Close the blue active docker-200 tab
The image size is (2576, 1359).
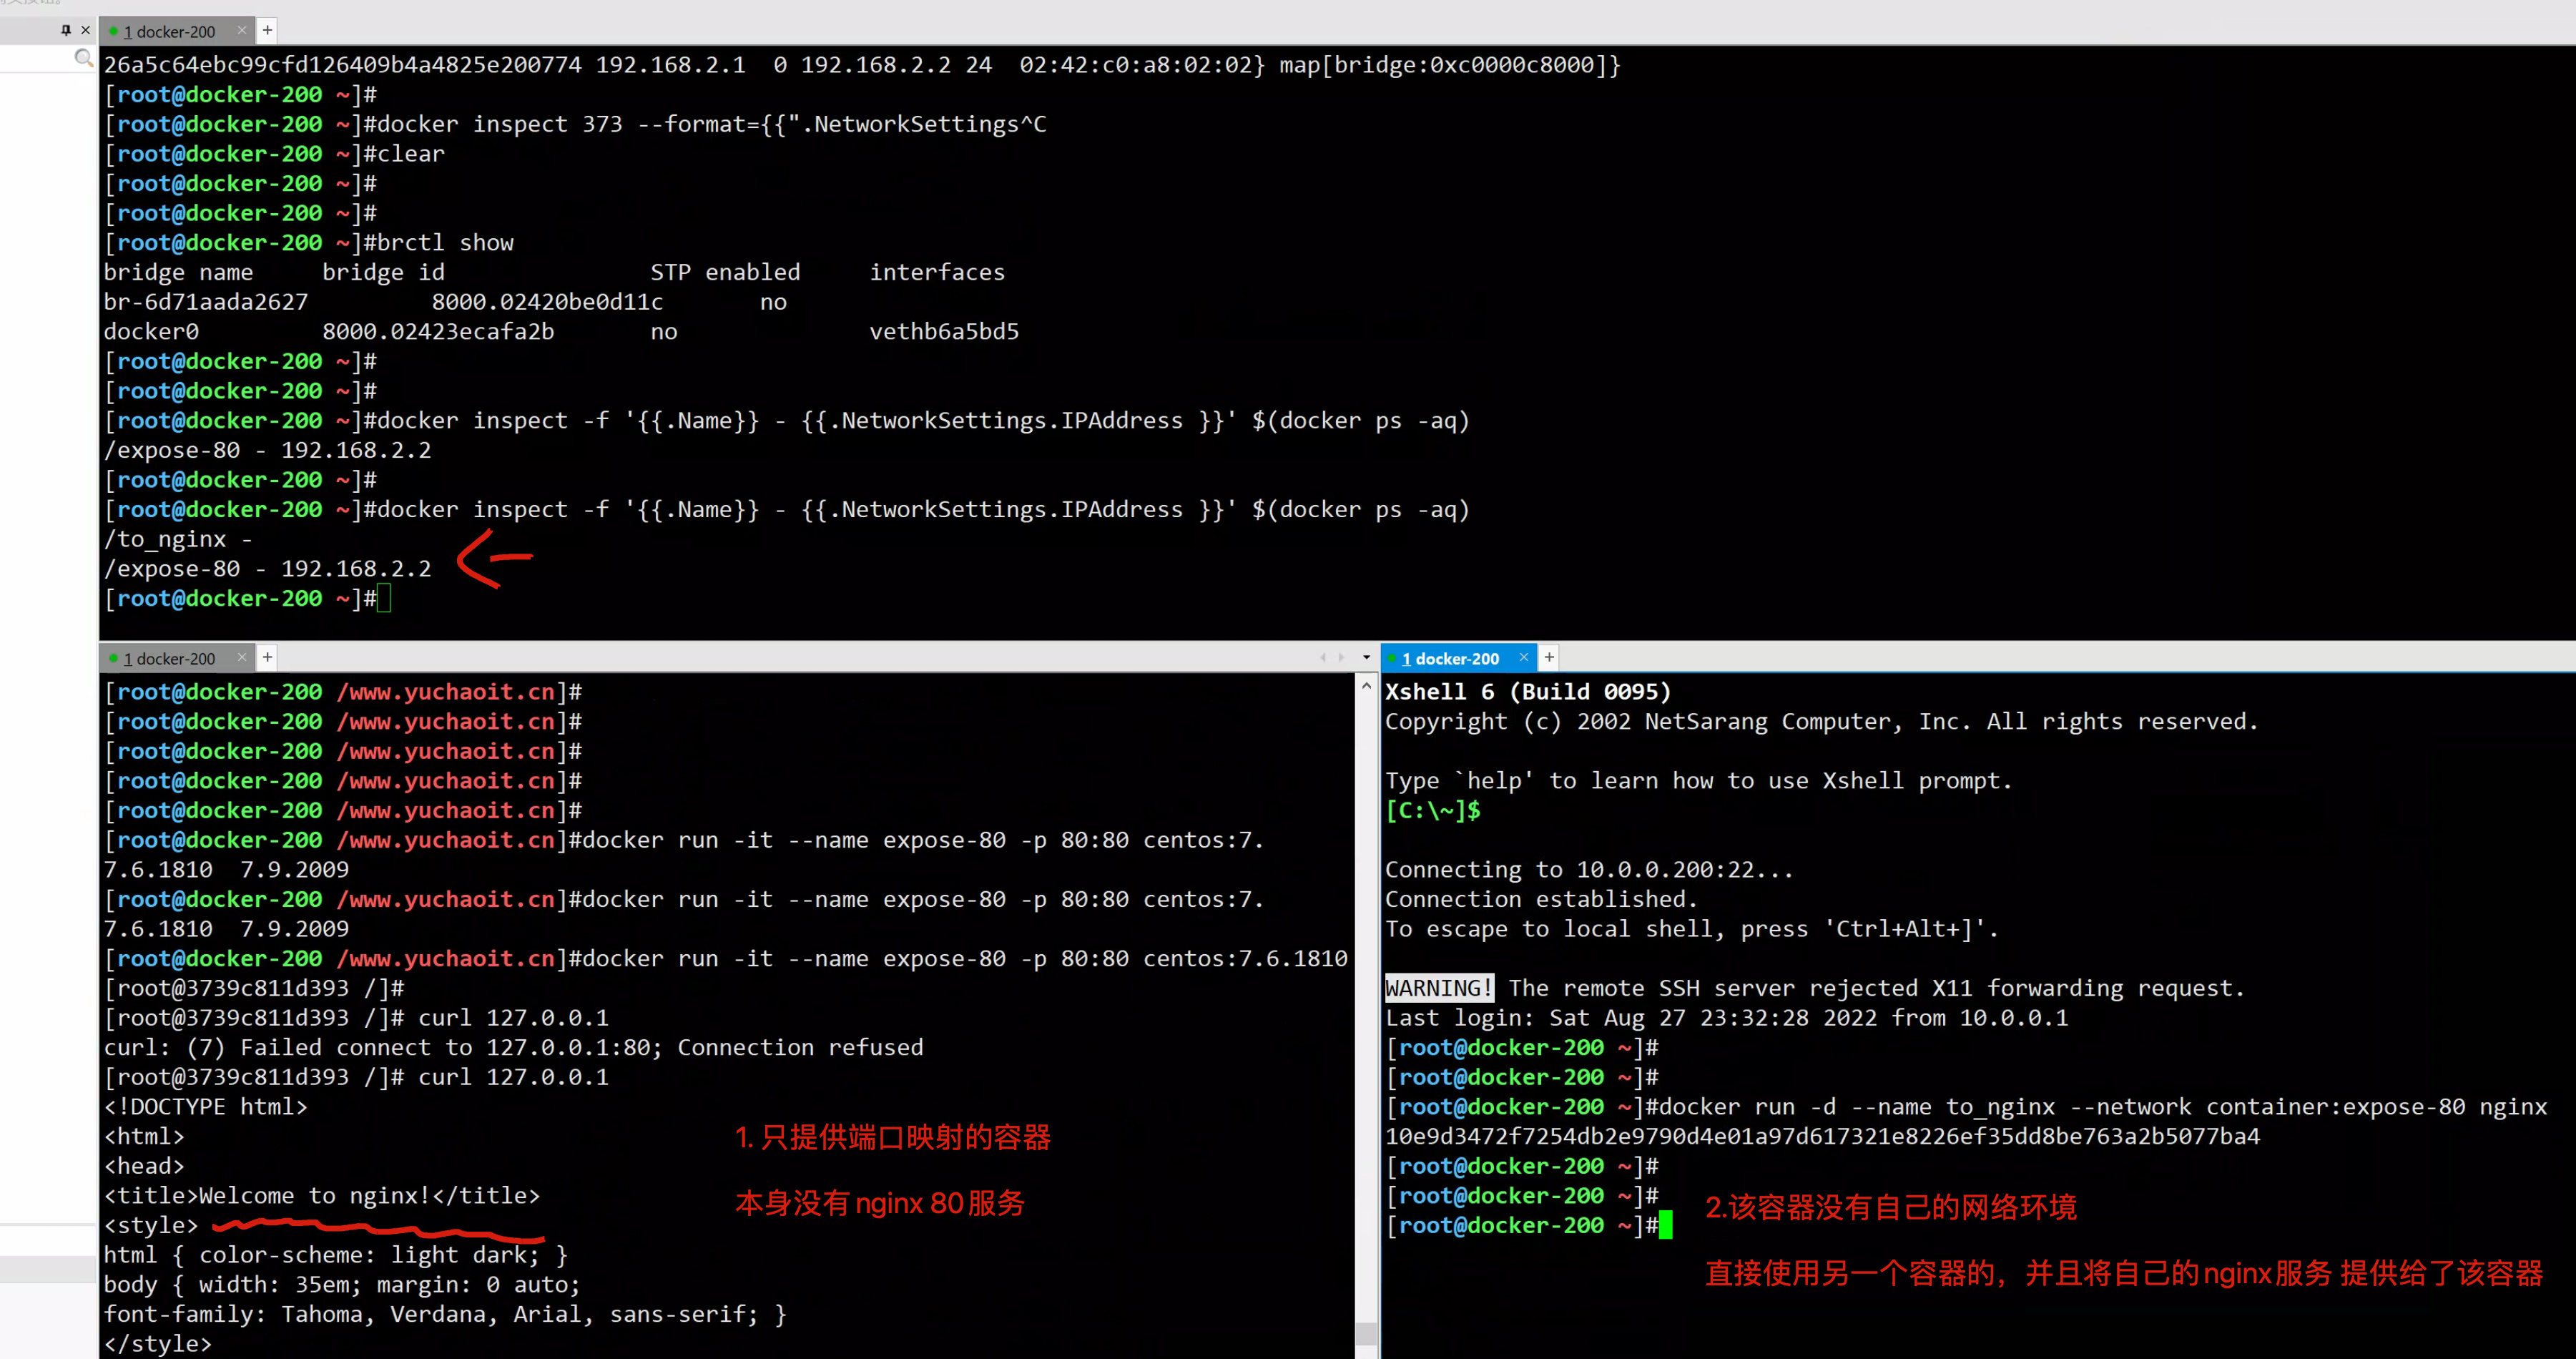[x=1523, y=658]
